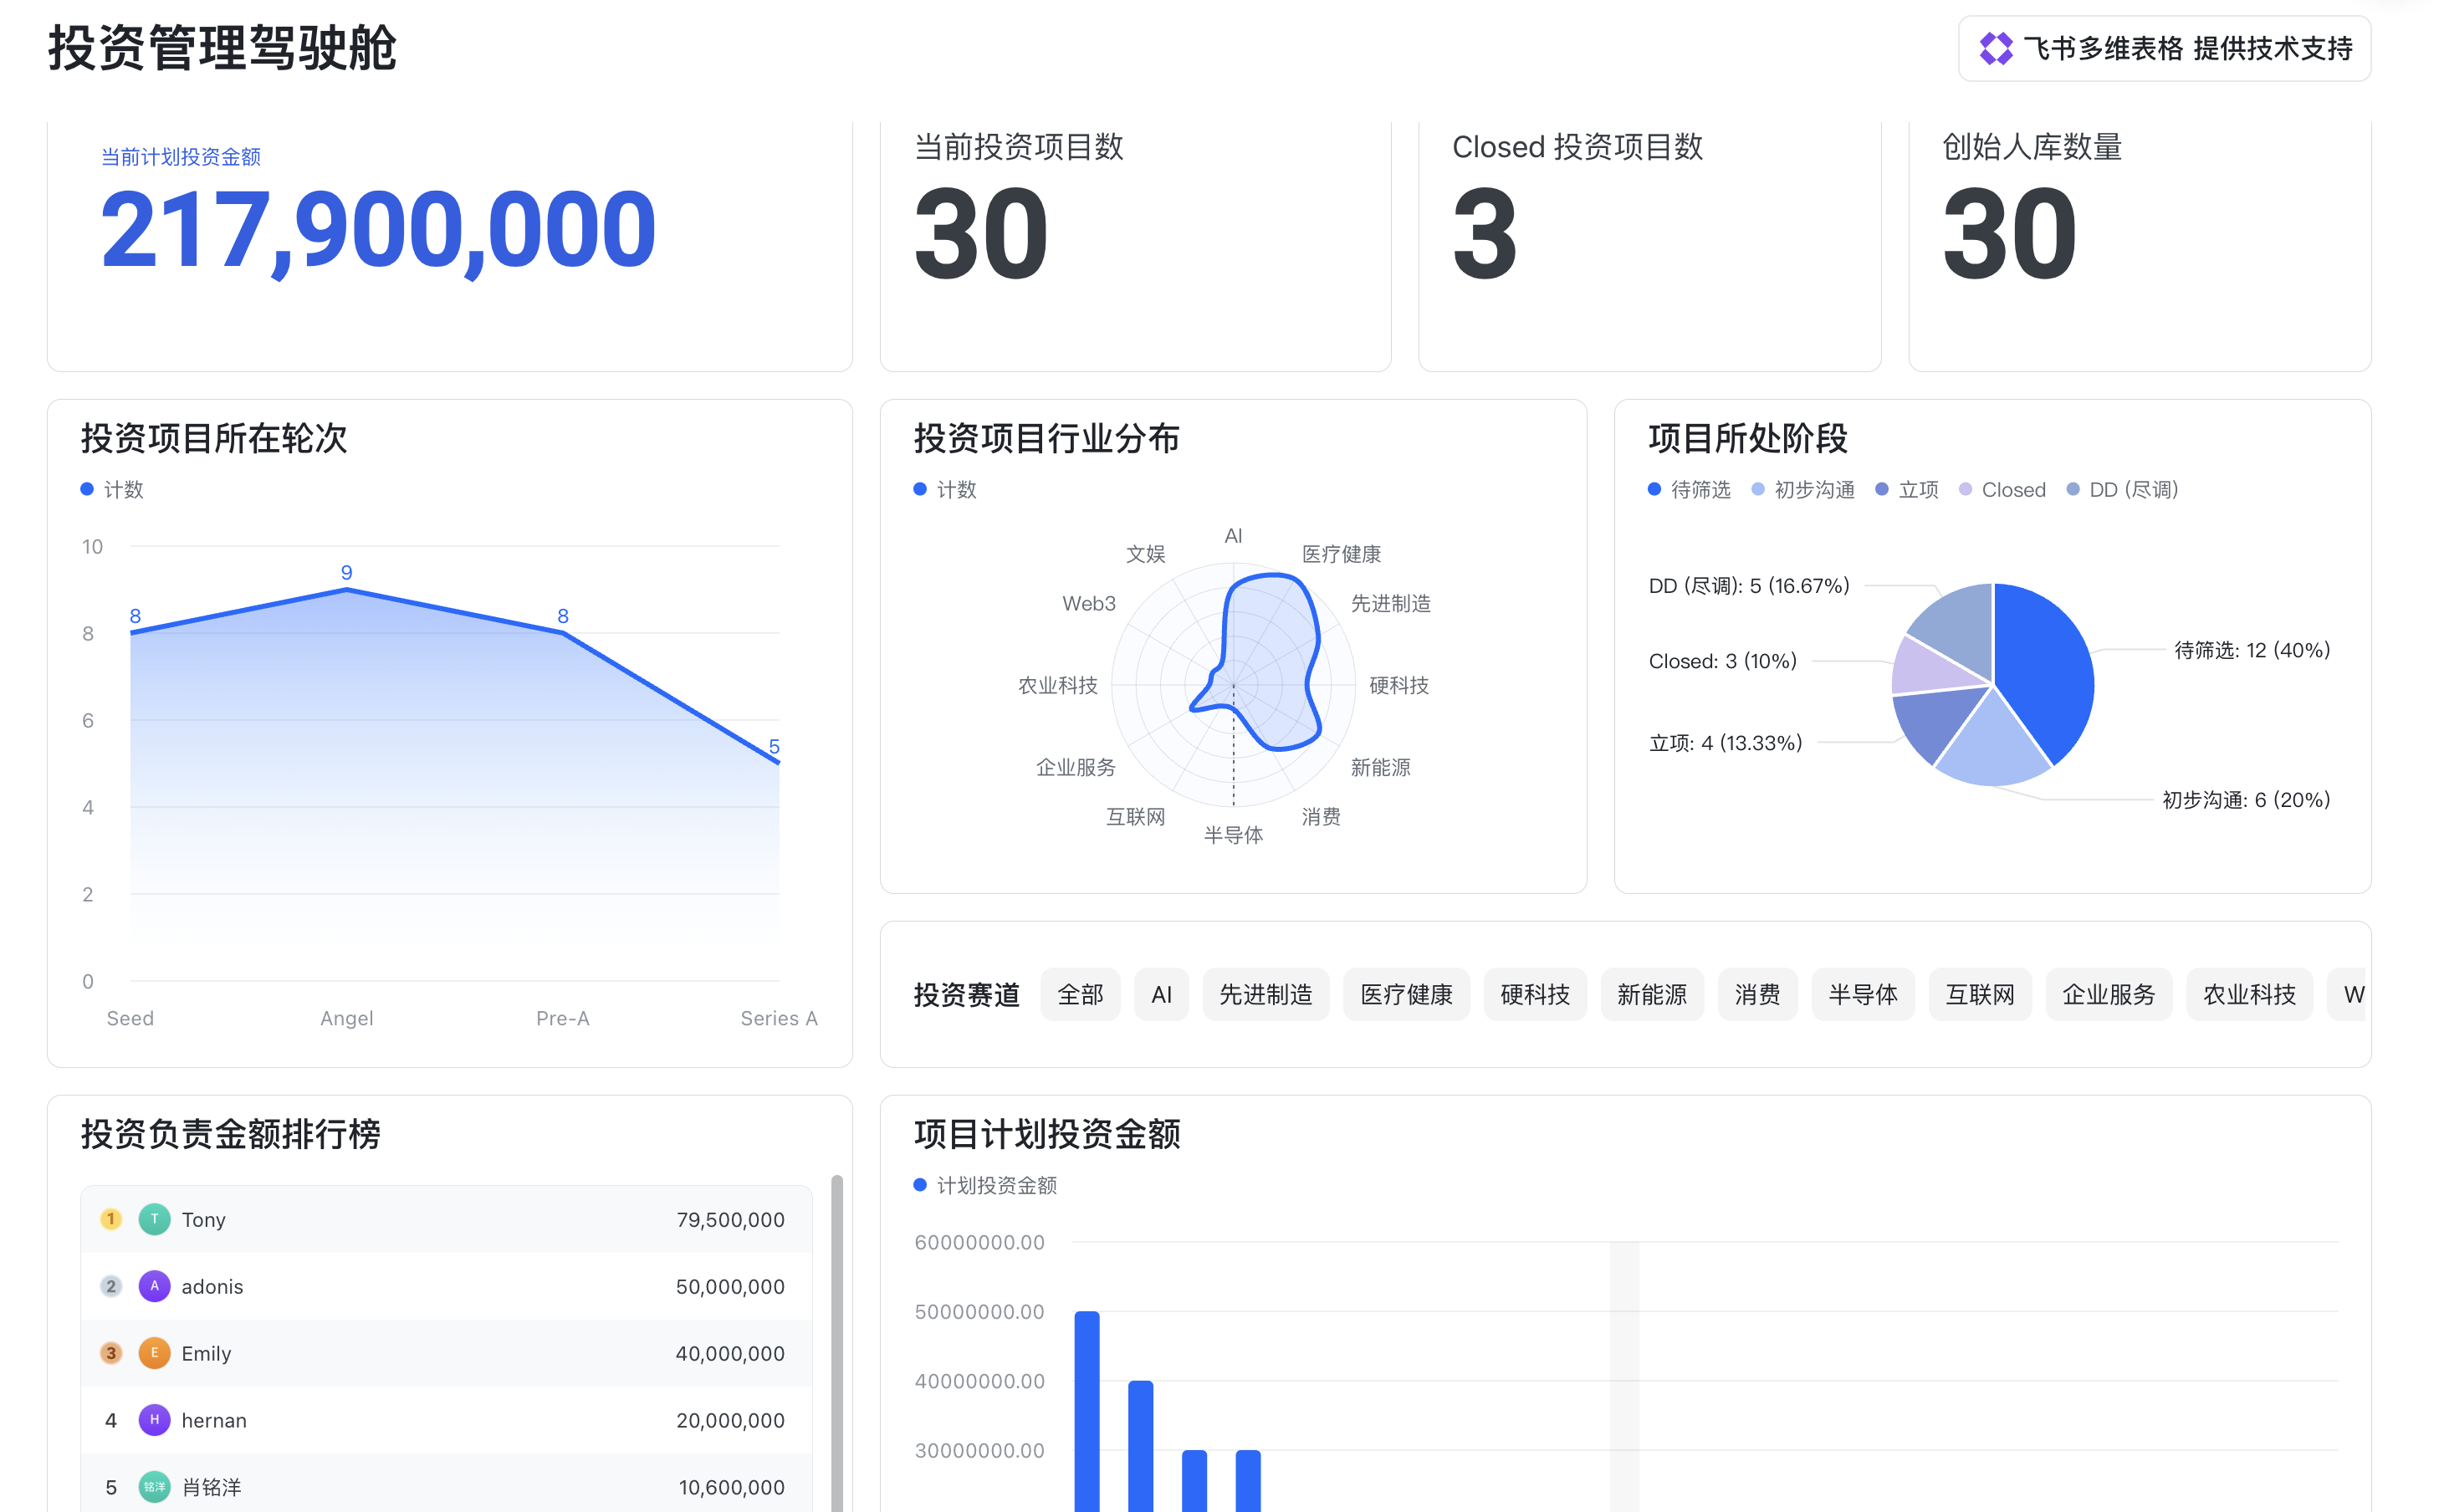Click the bronze rank 3 medal icon

[x=111, y=1353]
